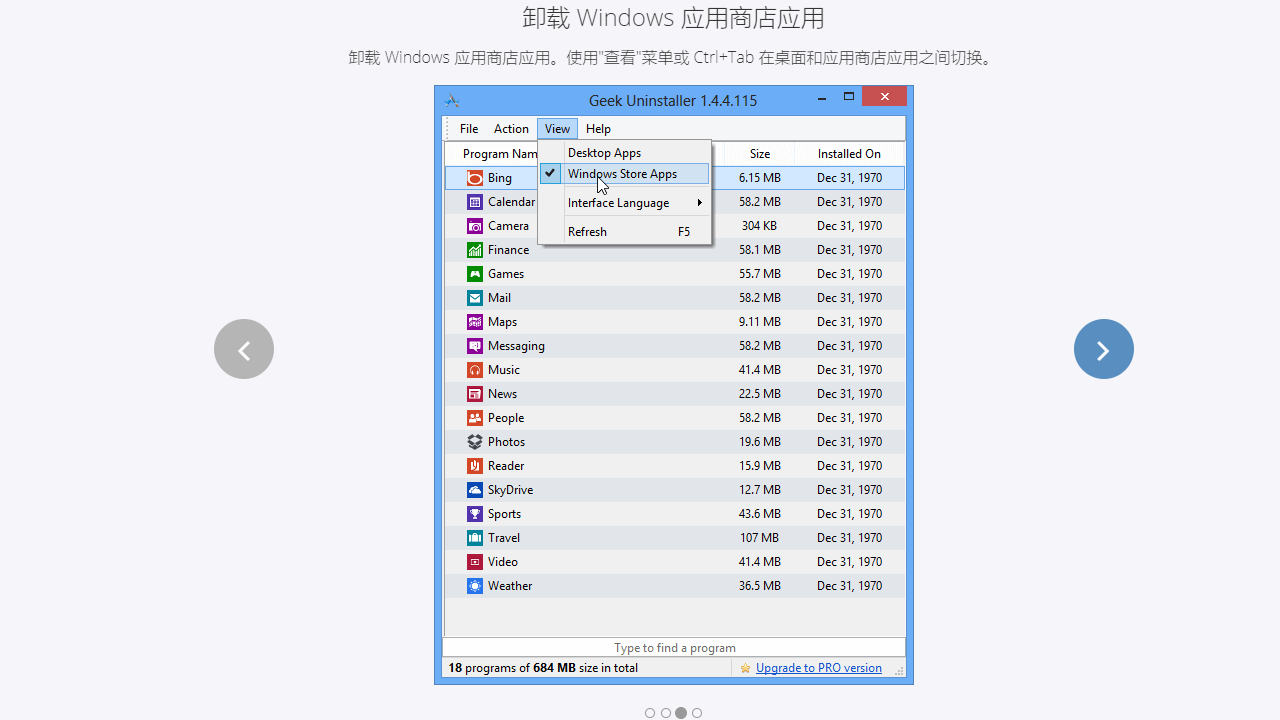The height and width of the screenshot is (720, 1280).
Task: Select the Weather app icon
Action: (x=474, y=586)
